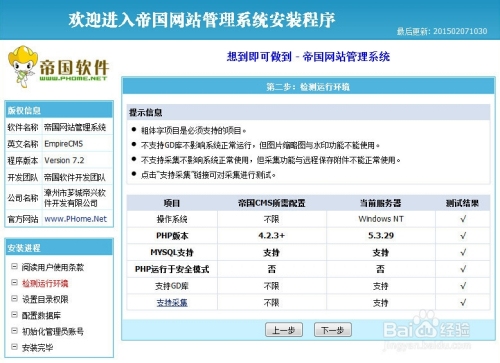Click the 项目 column header

(x=172, y=203)
